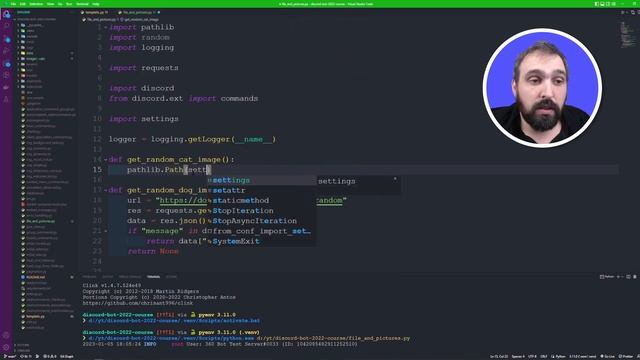Open the Source Control view
Image resolution: width=640 pixels, height=360 pixels.
pos(6,39)
